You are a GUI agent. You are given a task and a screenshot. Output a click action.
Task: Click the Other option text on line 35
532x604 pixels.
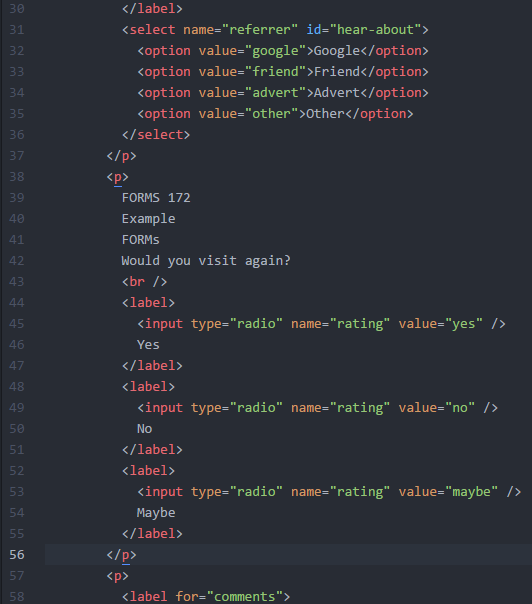coord(325,114)
